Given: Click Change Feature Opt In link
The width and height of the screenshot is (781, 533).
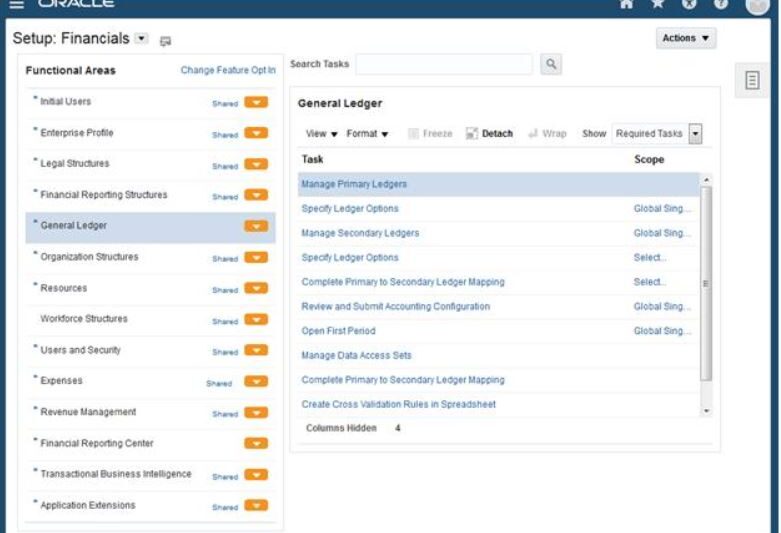Looking at the screenshot, I should [228, 70].
